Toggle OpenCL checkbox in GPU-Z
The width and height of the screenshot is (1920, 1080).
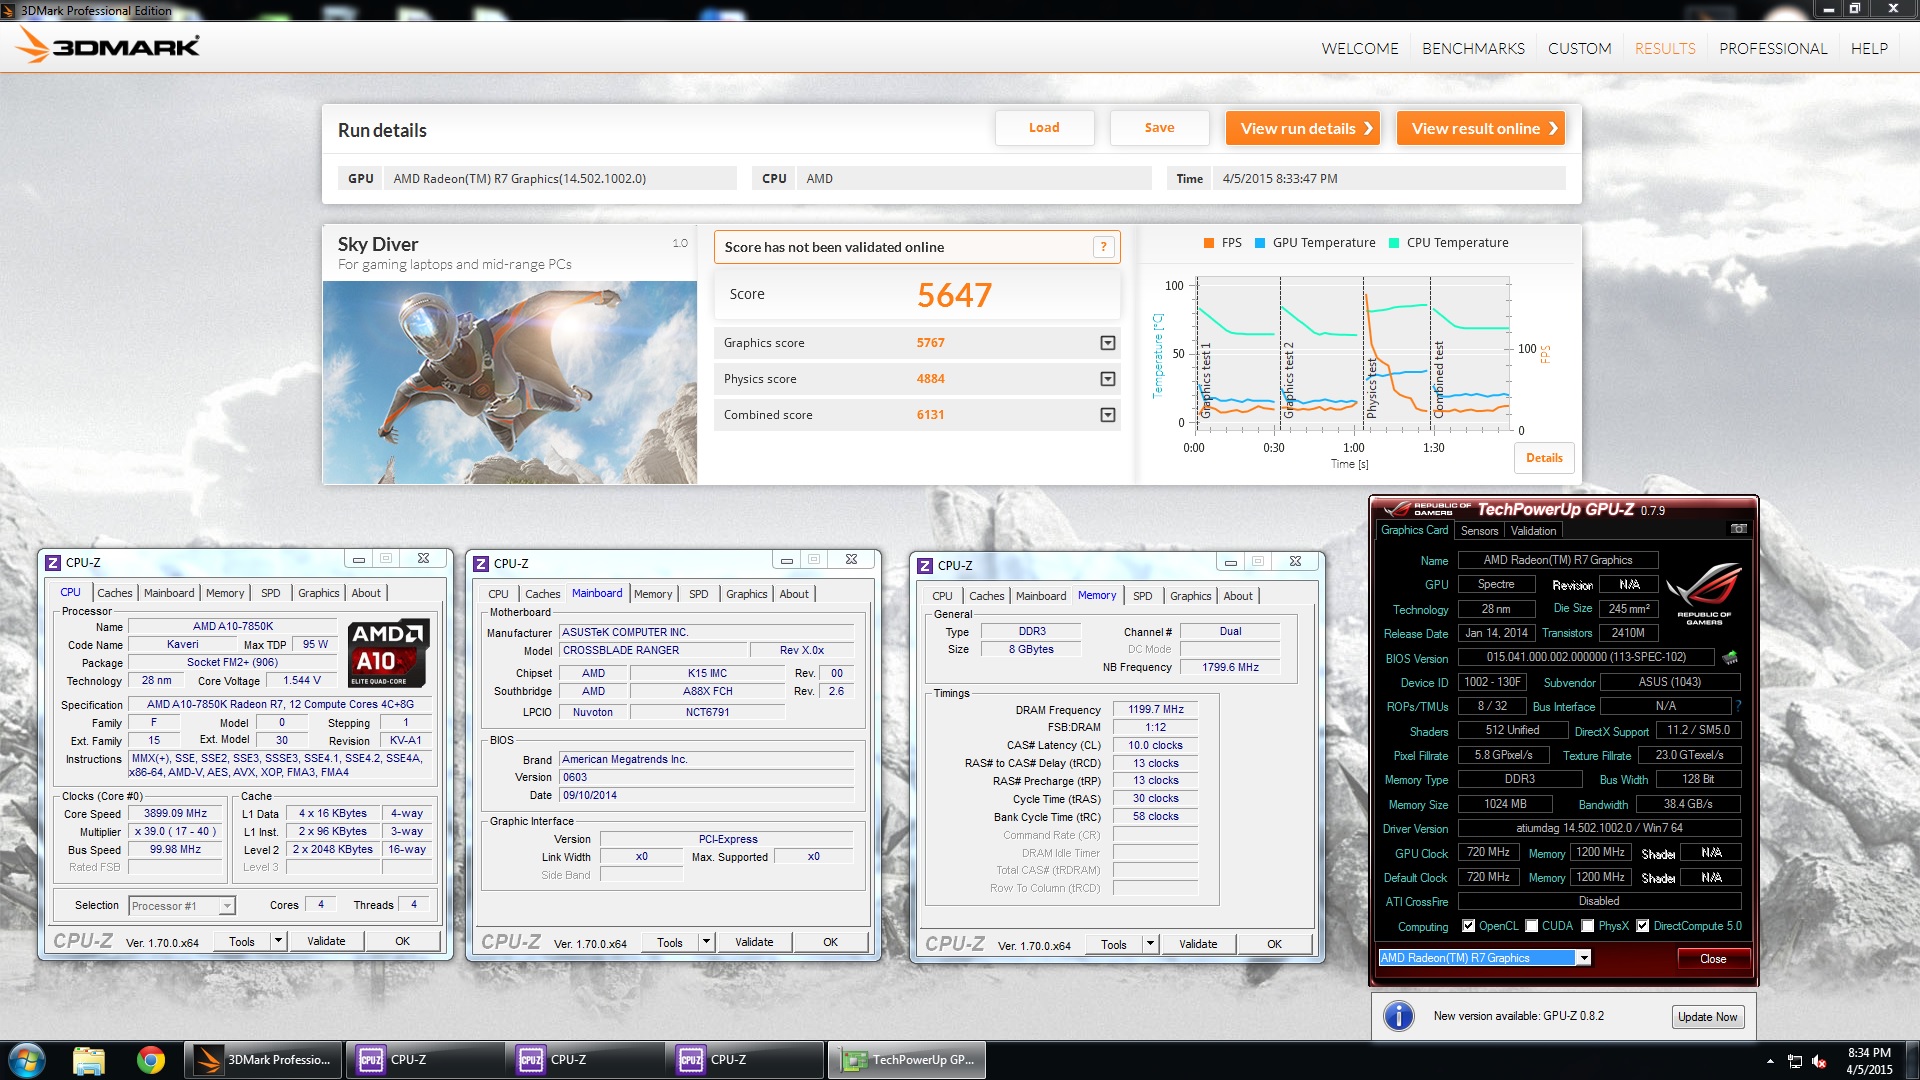point(1468,926)
